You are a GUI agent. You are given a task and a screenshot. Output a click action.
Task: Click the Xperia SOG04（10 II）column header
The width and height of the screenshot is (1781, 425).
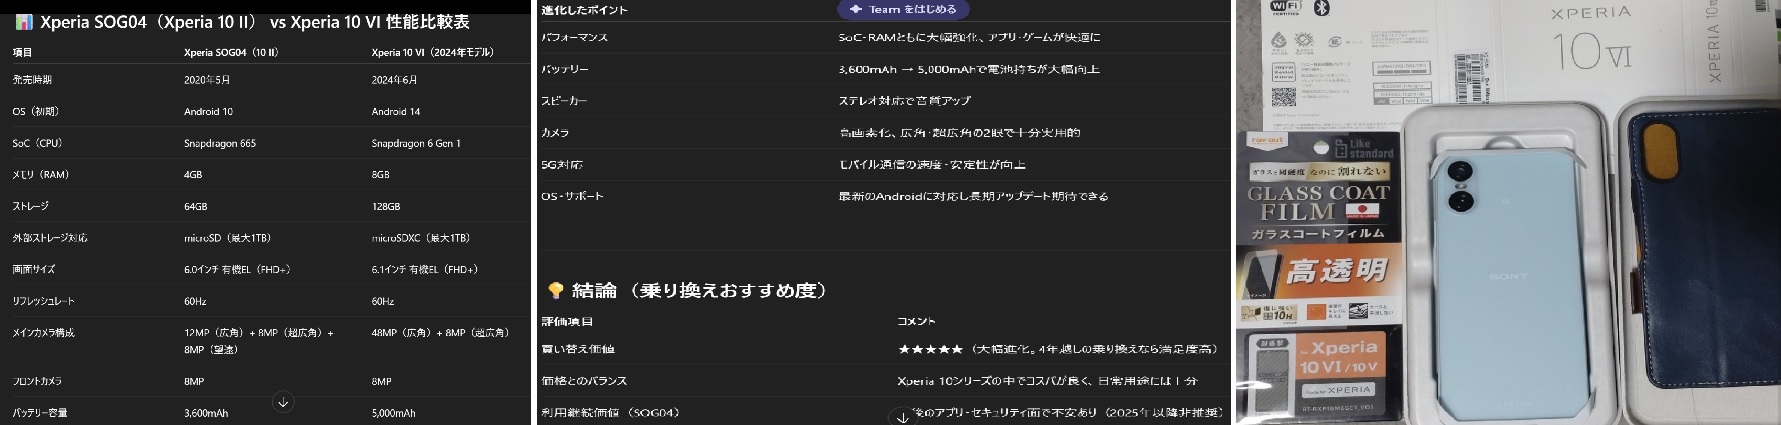point(231,52)
